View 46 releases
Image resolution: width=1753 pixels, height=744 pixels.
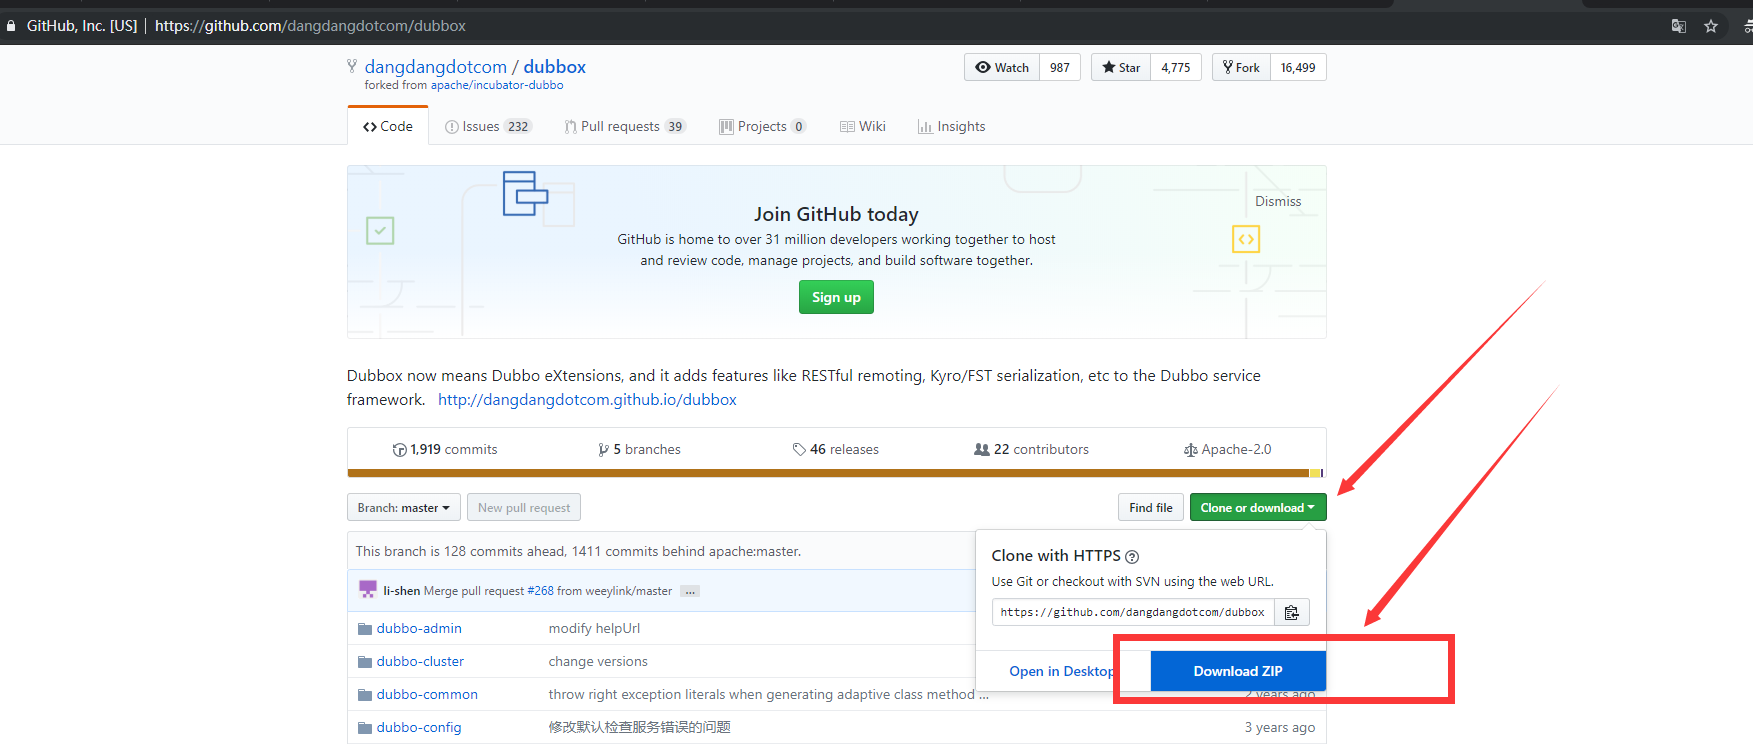[x=836, y=449]
